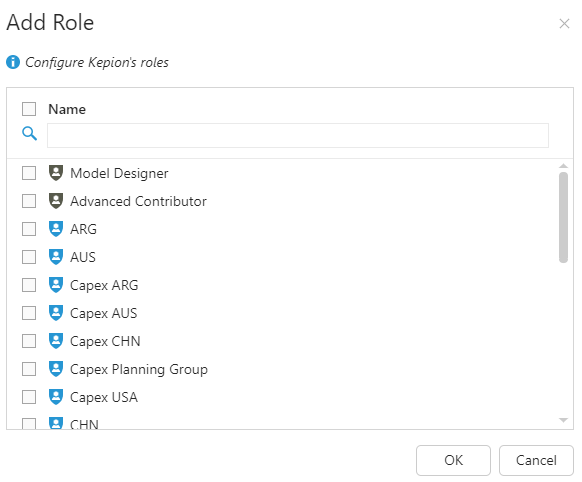The width and height of the screenshot is (582, 482).
Task: Click the role name search field
Action: click(298, 135)
